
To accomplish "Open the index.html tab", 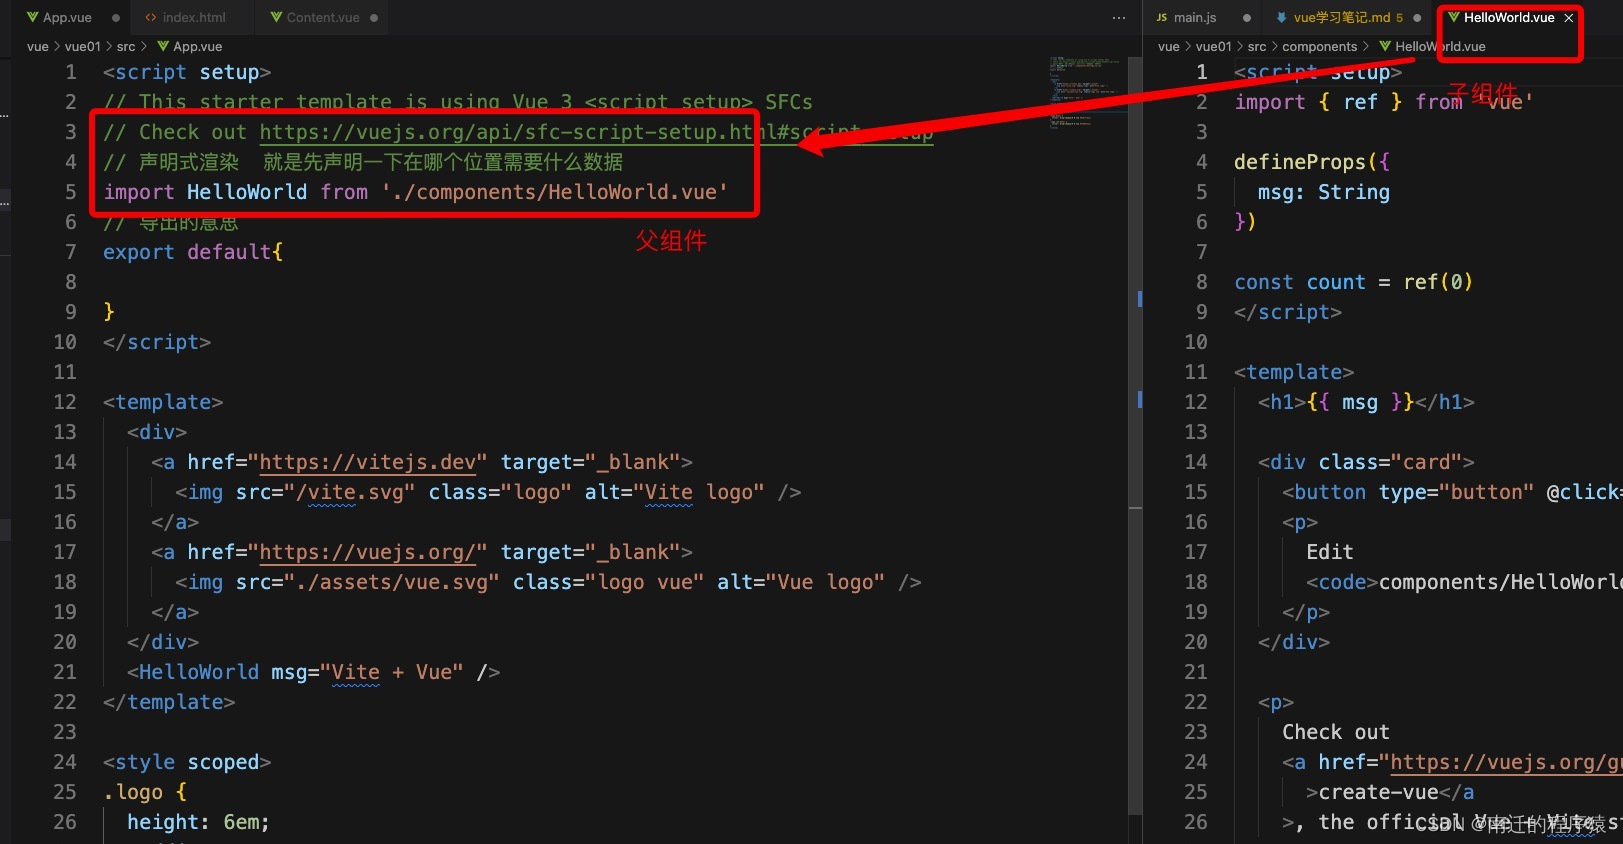I will 194,18.
